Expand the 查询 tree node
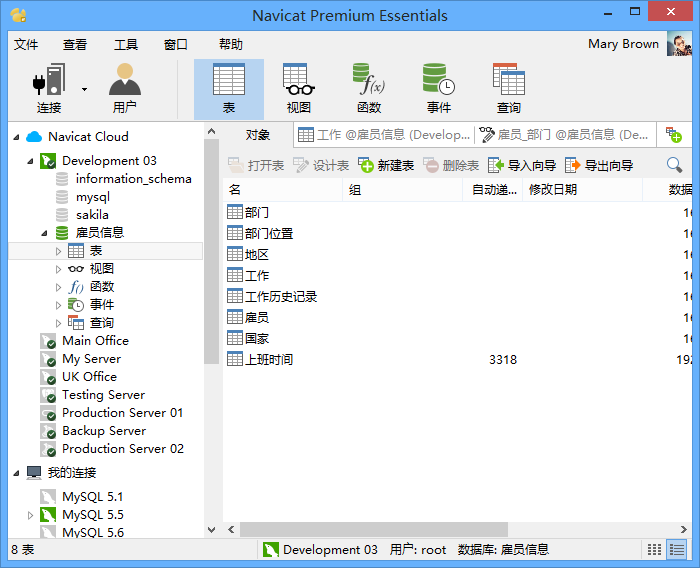700x568 pixels. 58,323
